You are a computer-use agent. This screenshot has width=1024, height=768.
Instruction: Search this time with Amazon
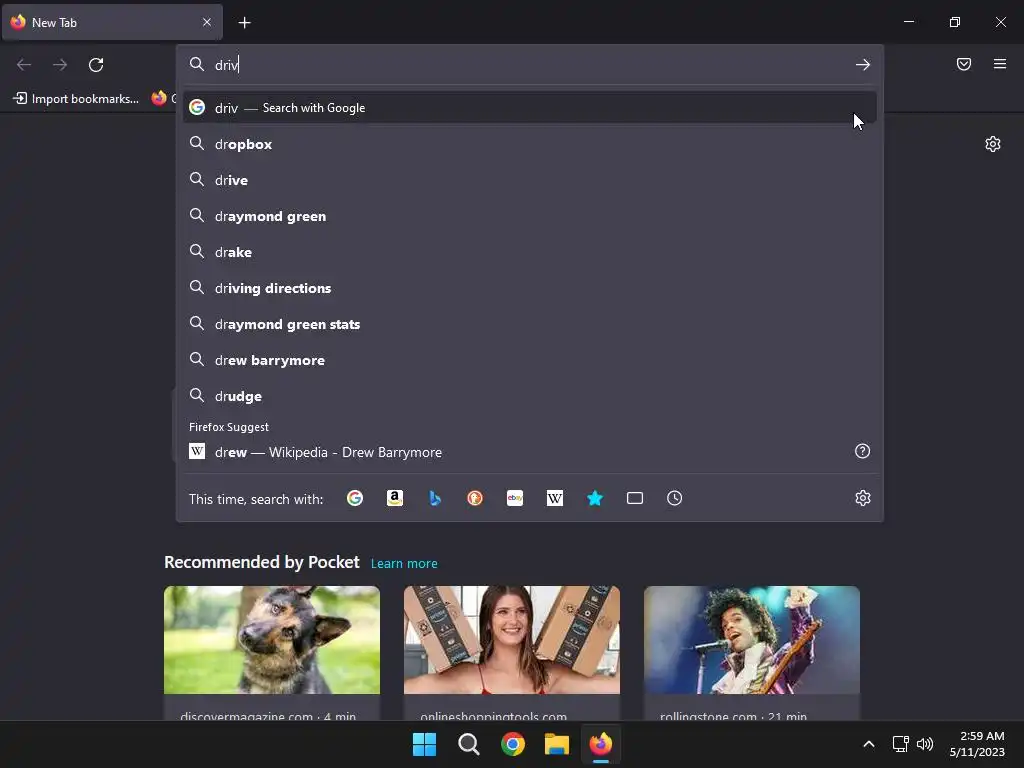click(394, 498)
